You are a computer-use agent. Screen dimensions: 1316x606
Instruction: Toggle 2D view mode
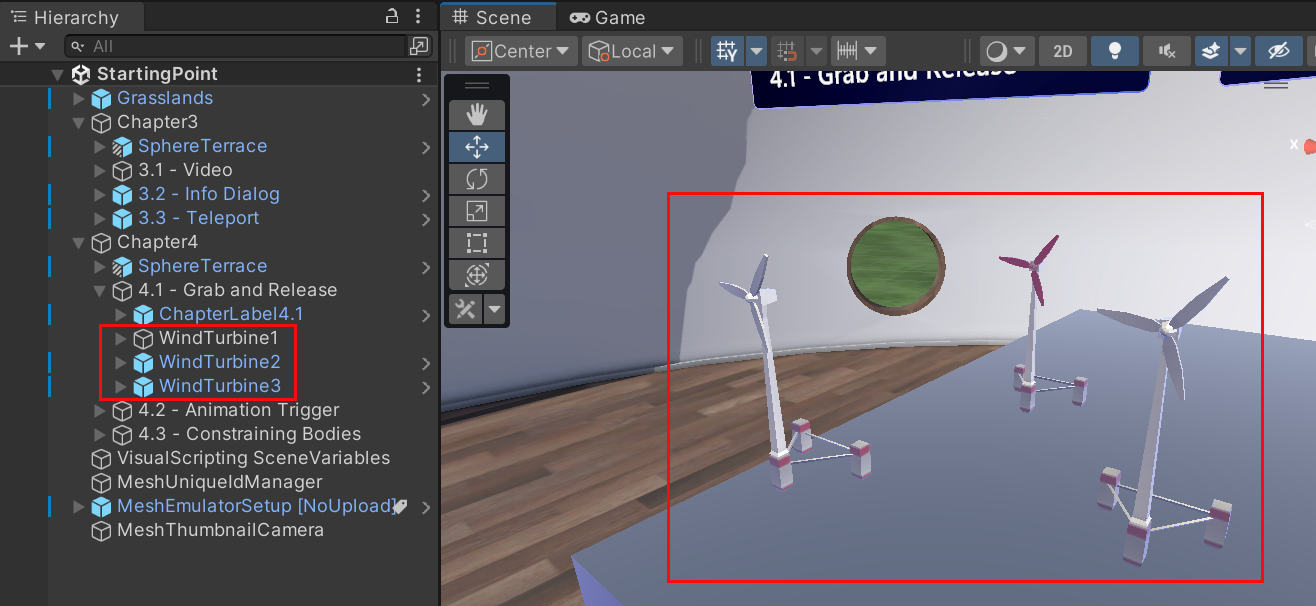click(x=1063, y=51)
